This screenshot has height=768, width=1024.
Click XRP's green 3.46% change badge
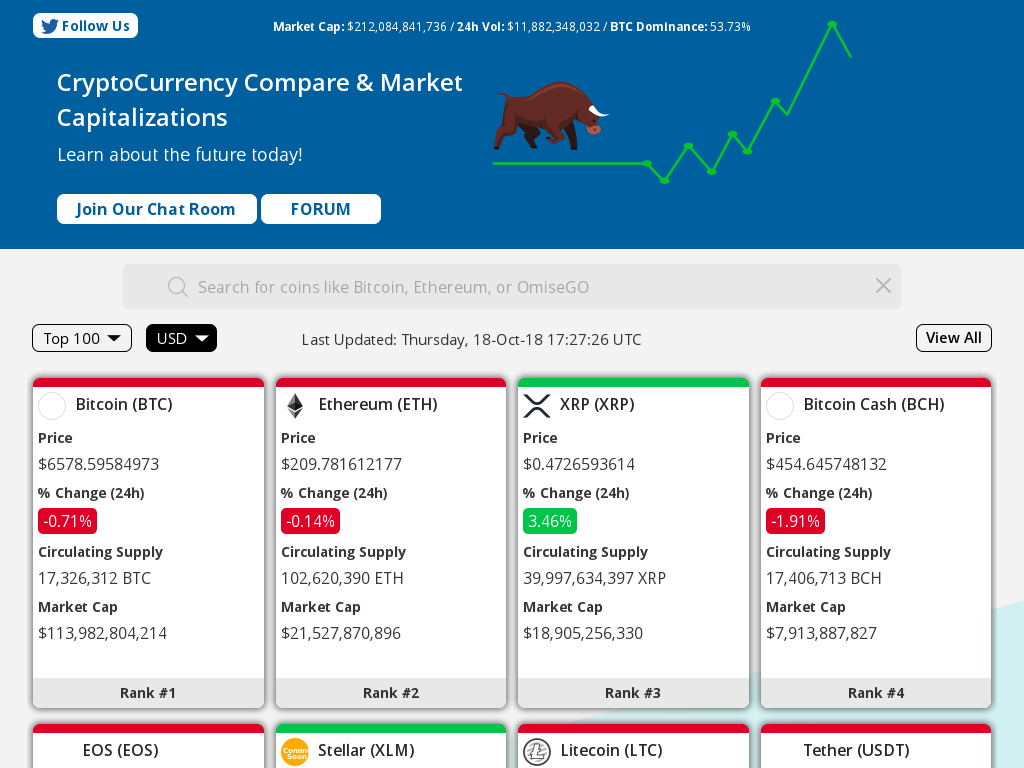point(552,520)
